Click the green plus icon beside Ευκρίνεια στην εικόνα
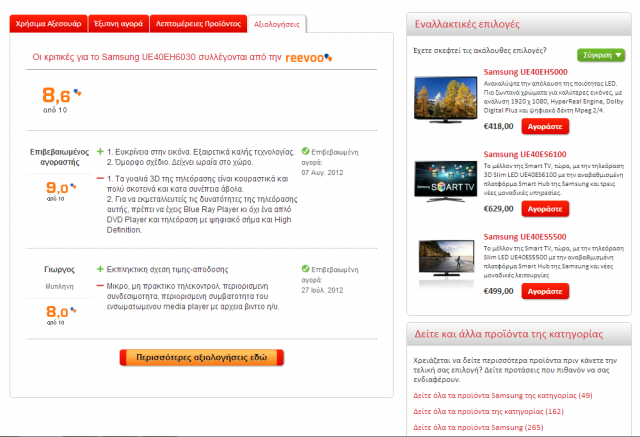 [100, 152]
